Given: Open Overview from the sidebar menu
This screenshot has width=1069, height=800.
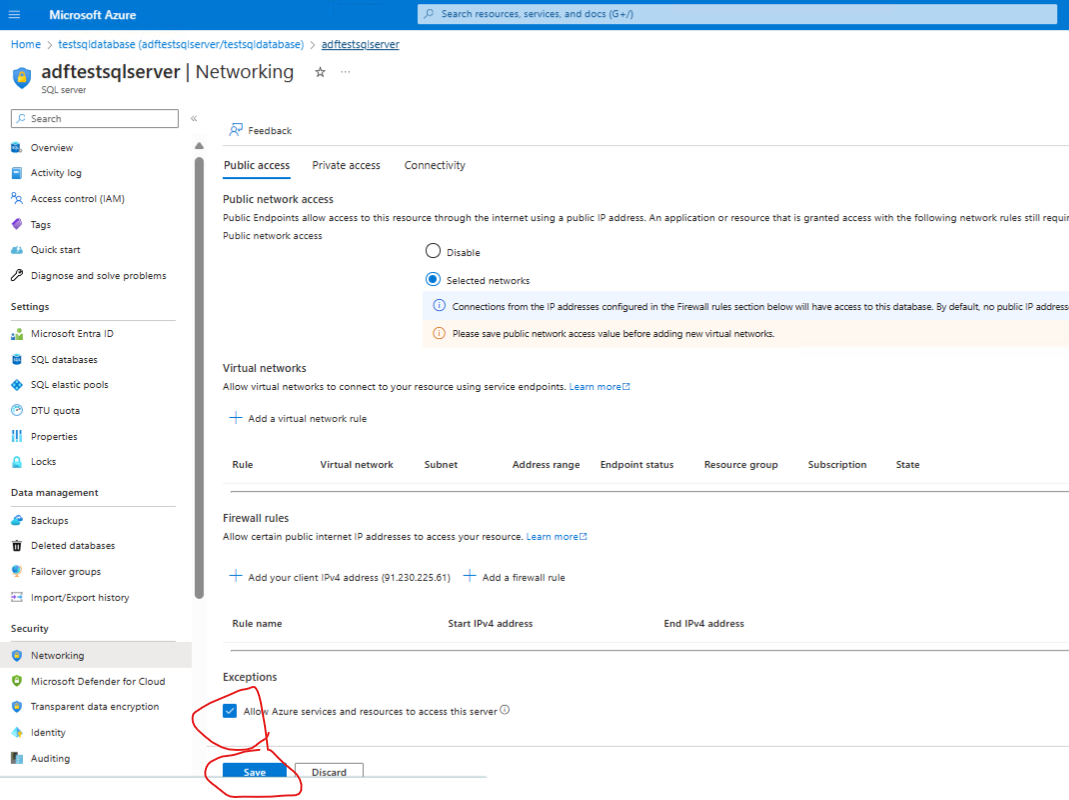Looking at the screenshot, I should tap(52, 147).
